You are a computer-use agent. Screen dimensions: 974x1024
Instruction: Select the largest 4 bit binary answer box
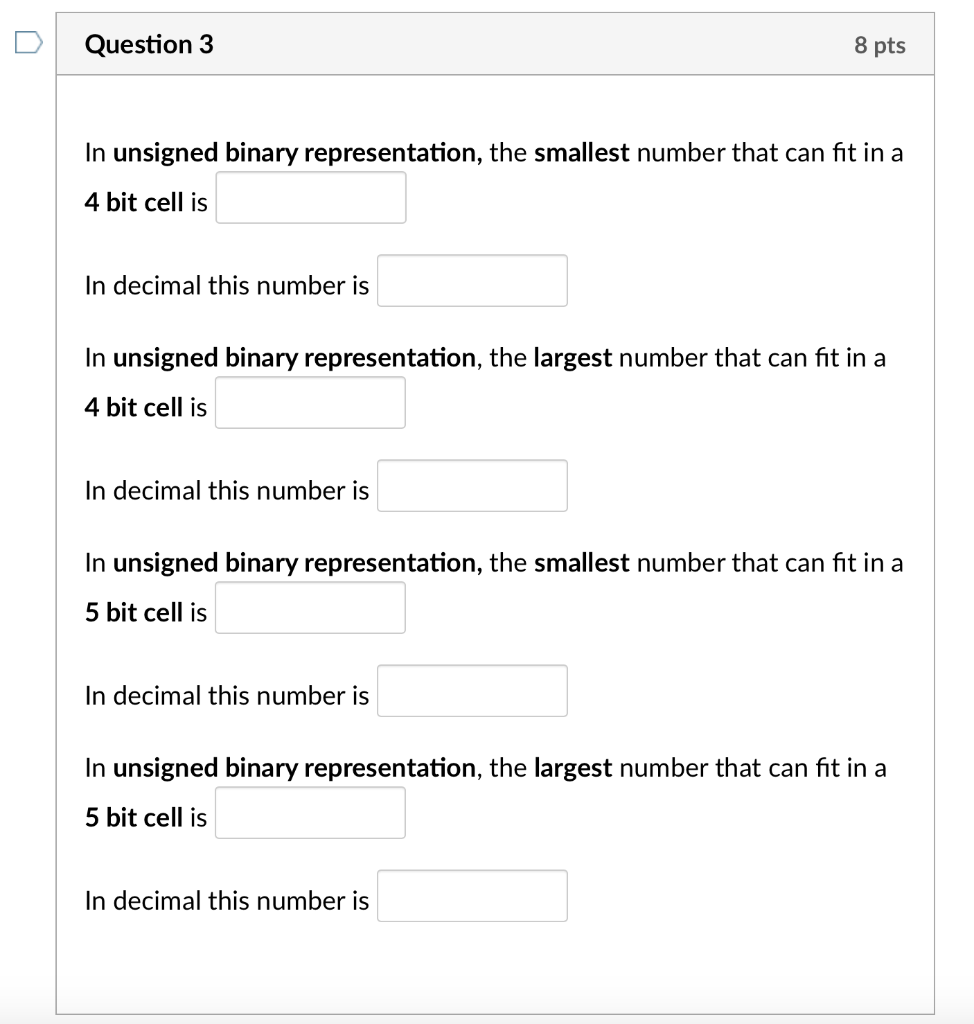tap(310, 402)
